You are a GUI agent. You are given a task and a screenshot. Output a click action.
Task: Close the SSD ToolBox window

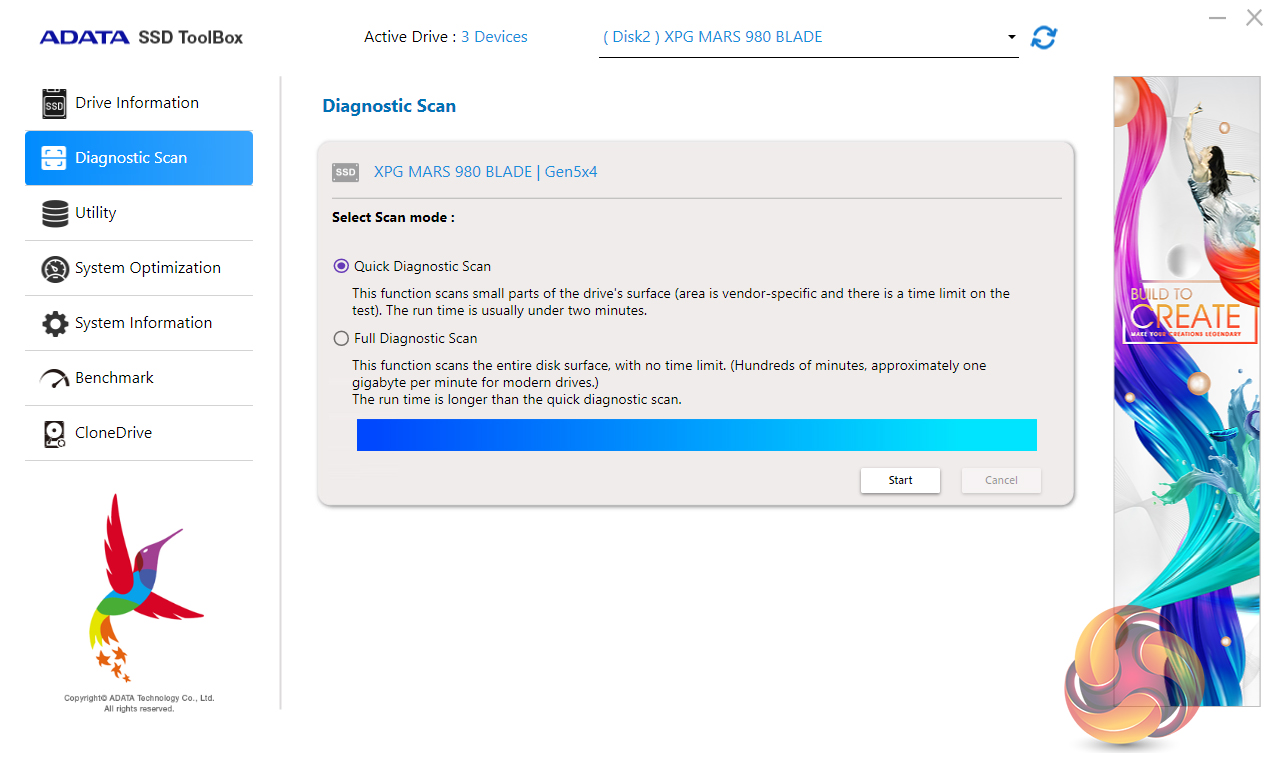point(1254,18)
